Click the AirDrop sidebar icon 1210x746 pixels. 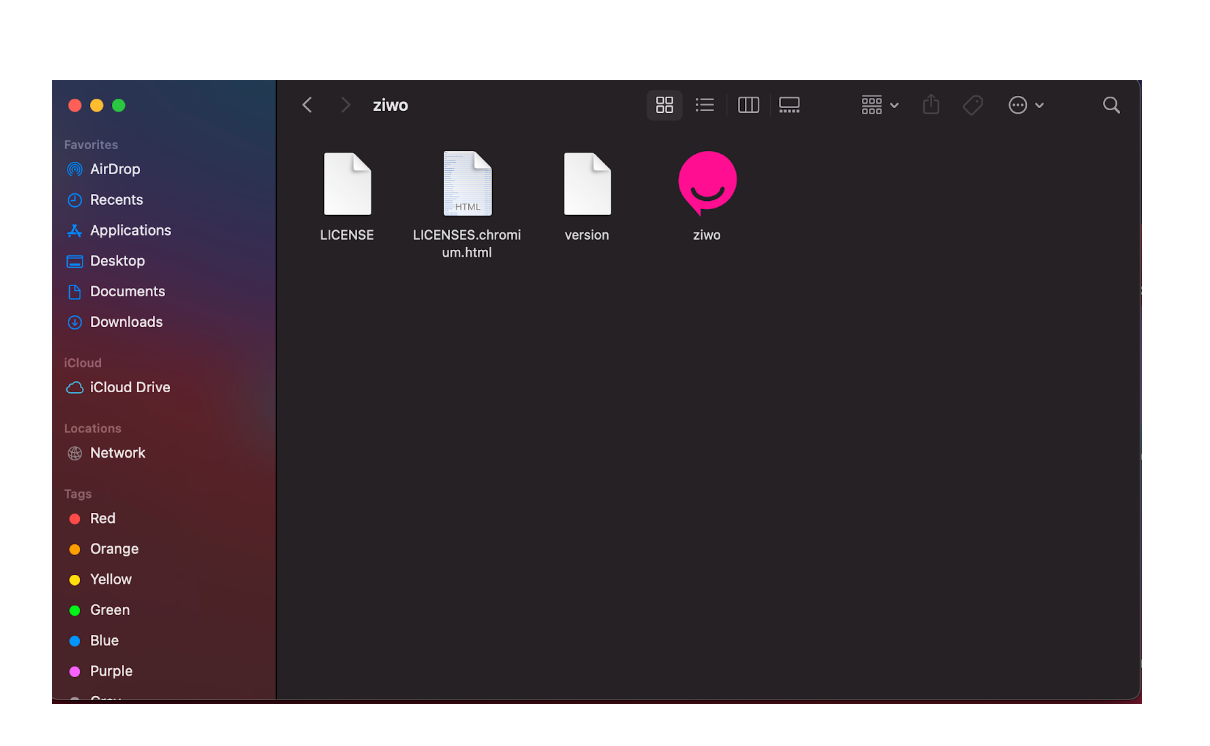click(x=74, y=169)
